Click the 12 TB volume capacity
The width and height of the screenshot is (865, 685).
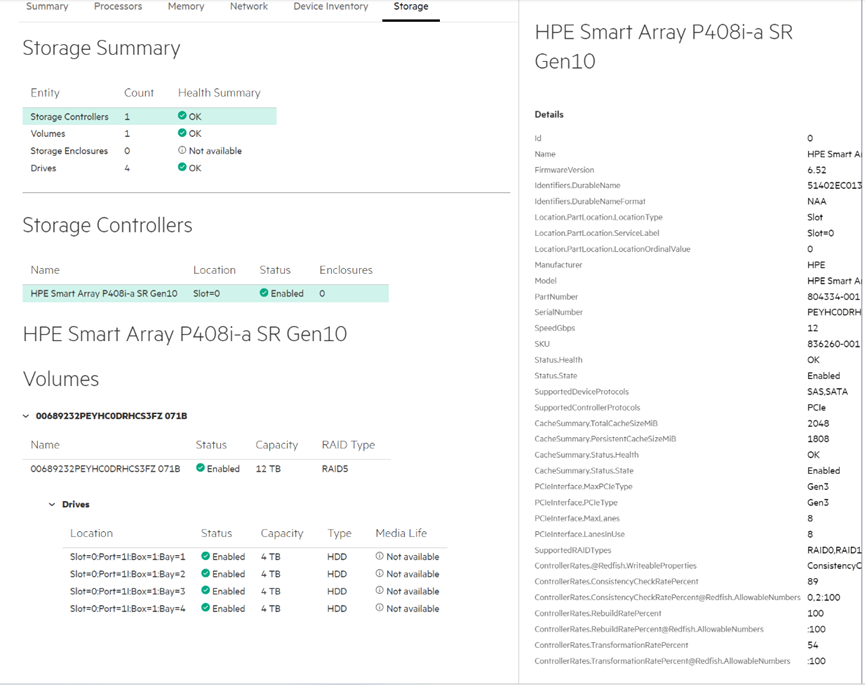point(268,469)
